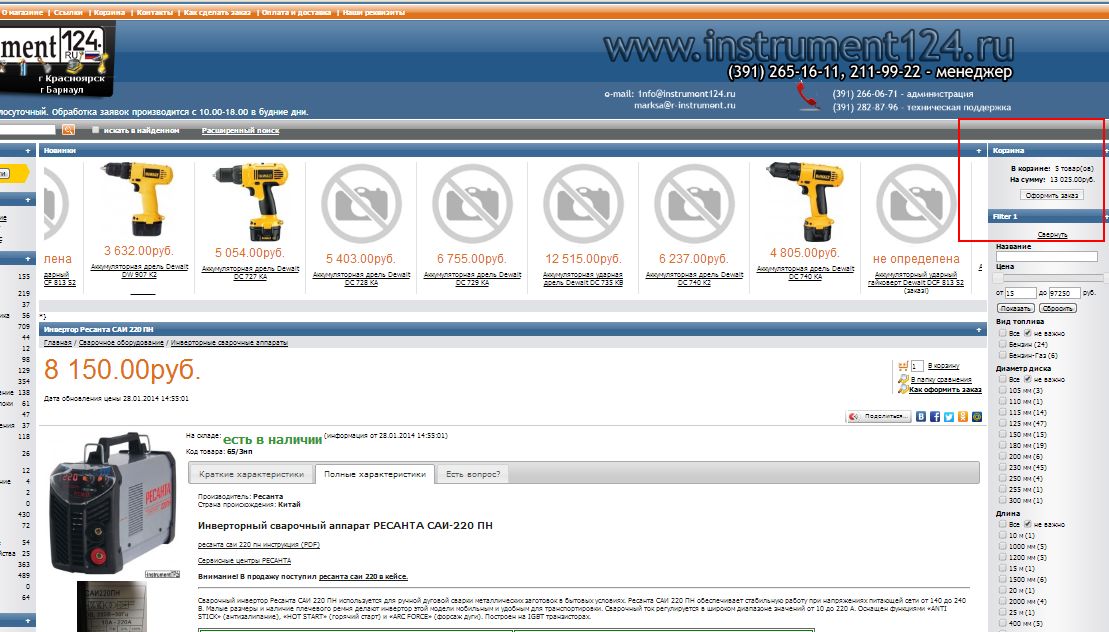The height and width of the screenshot is (632, 1109).
Task: Click the no-photo placeholder for Dewalt DC 728 KA
Action: (x=361, y=204)
